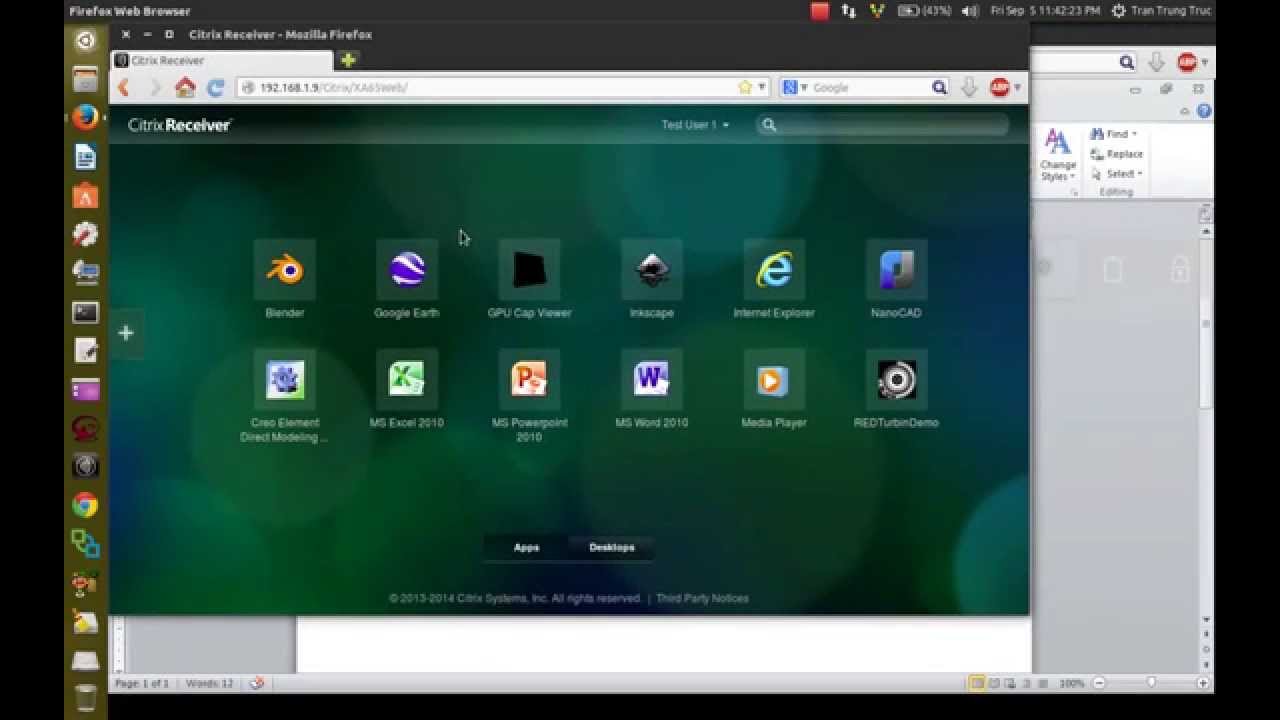
Task: Launch the Blender app icon
Action: click(x=285, y=270)
